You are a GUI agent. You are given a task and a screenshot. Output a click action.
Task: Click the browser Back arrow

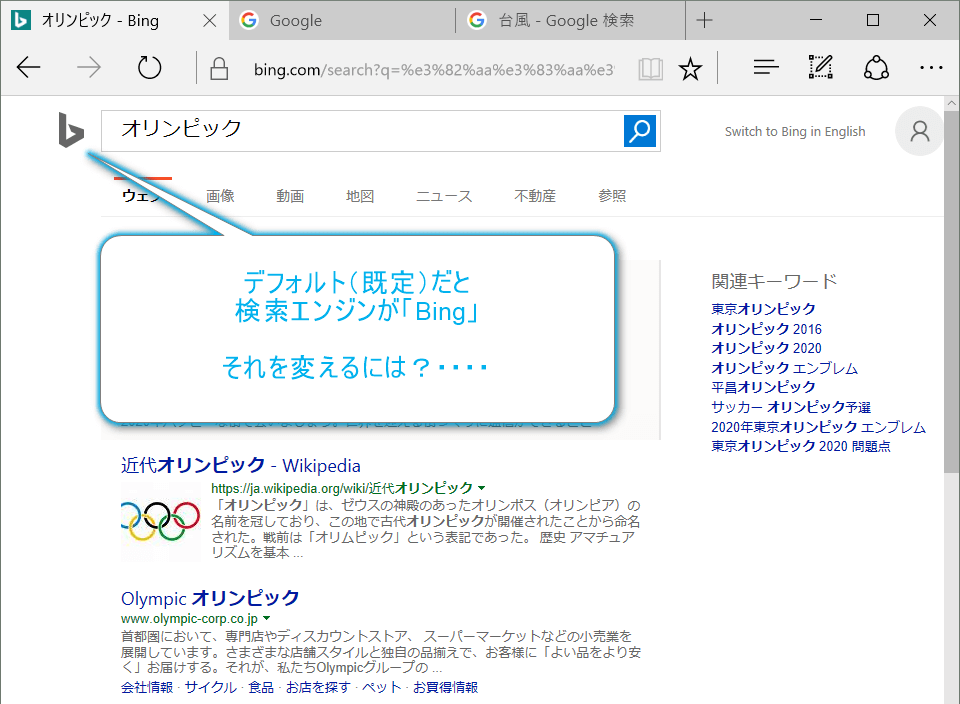tap(29, 68)
